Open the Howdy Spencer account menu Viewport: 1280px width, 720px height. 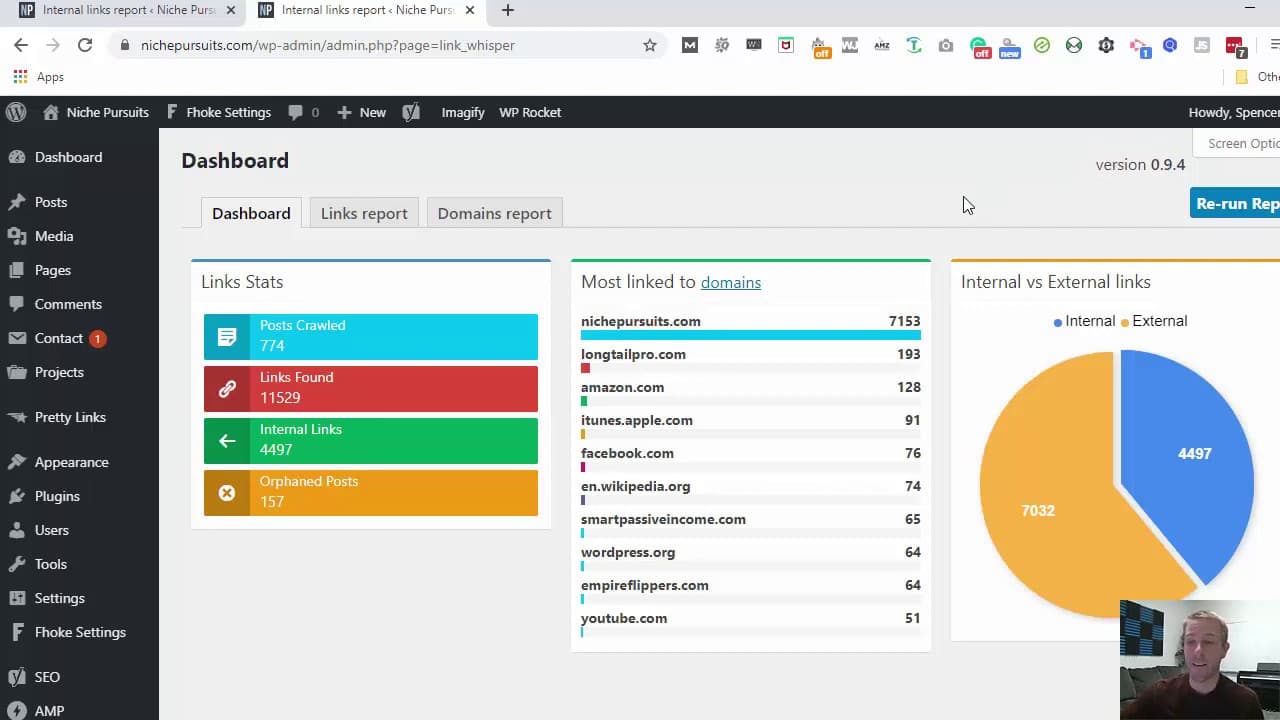coord(1234,112)
